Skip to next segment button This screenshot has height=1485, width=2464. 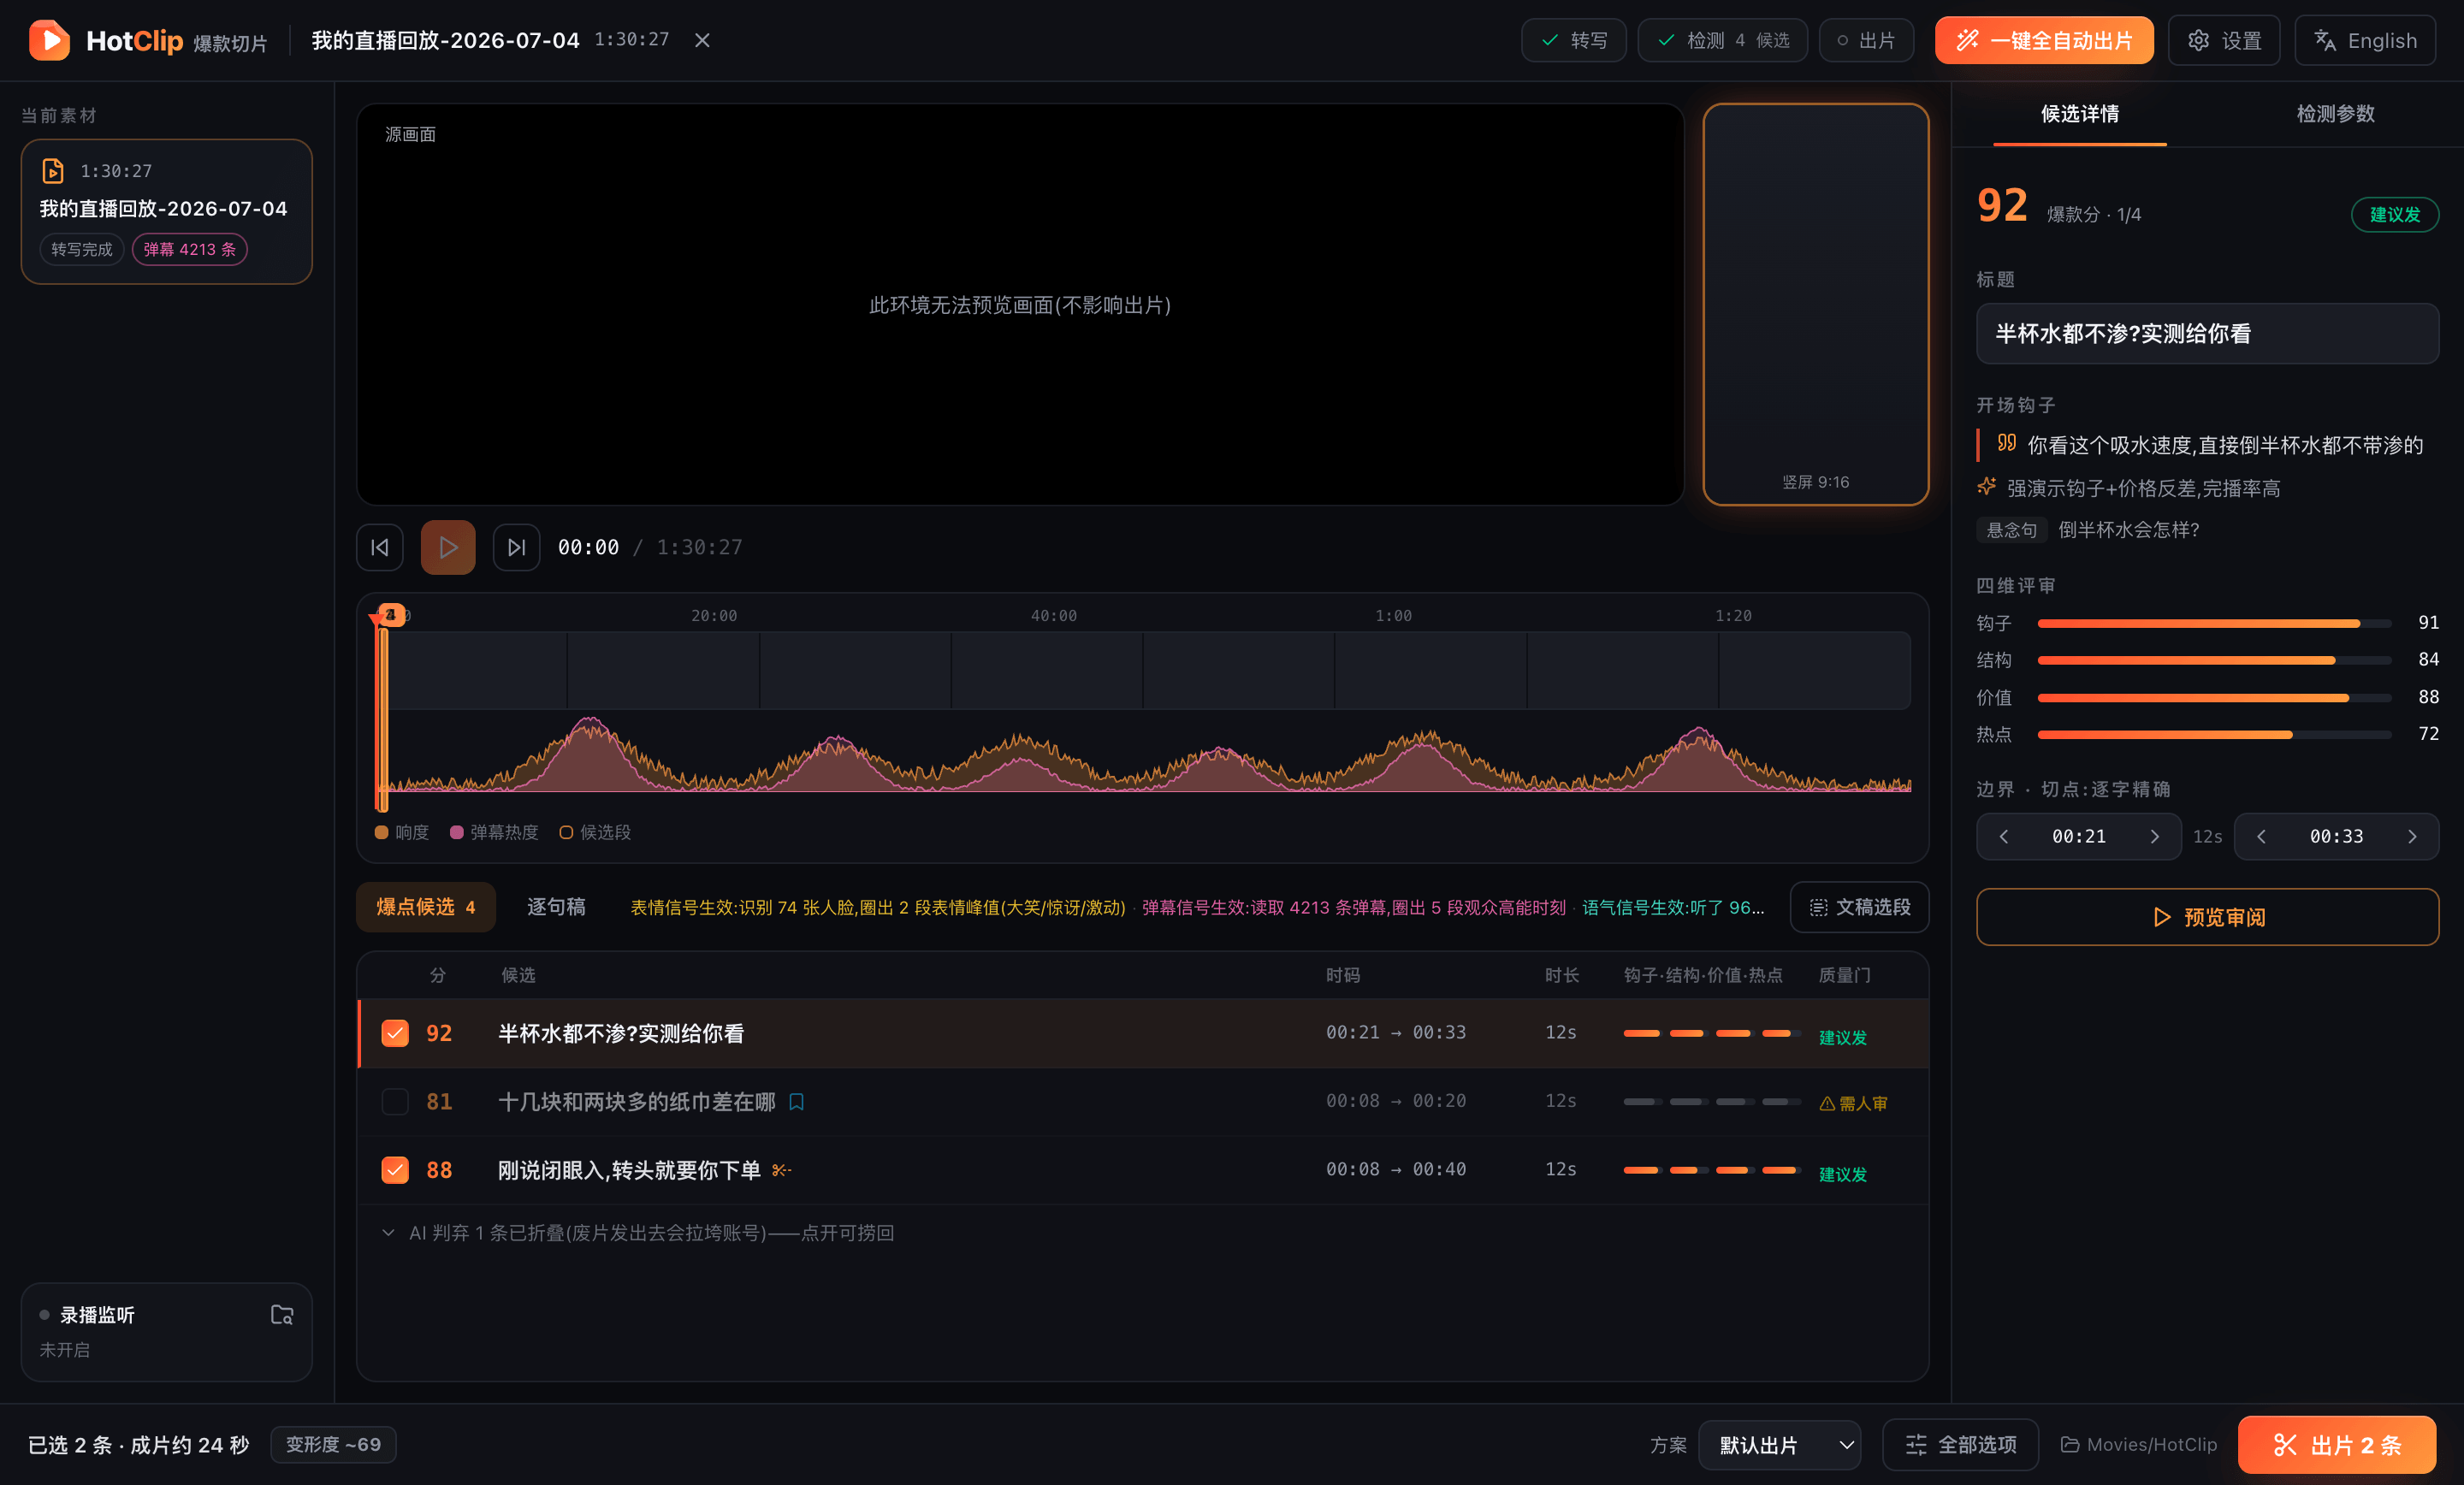click(516, 547)
